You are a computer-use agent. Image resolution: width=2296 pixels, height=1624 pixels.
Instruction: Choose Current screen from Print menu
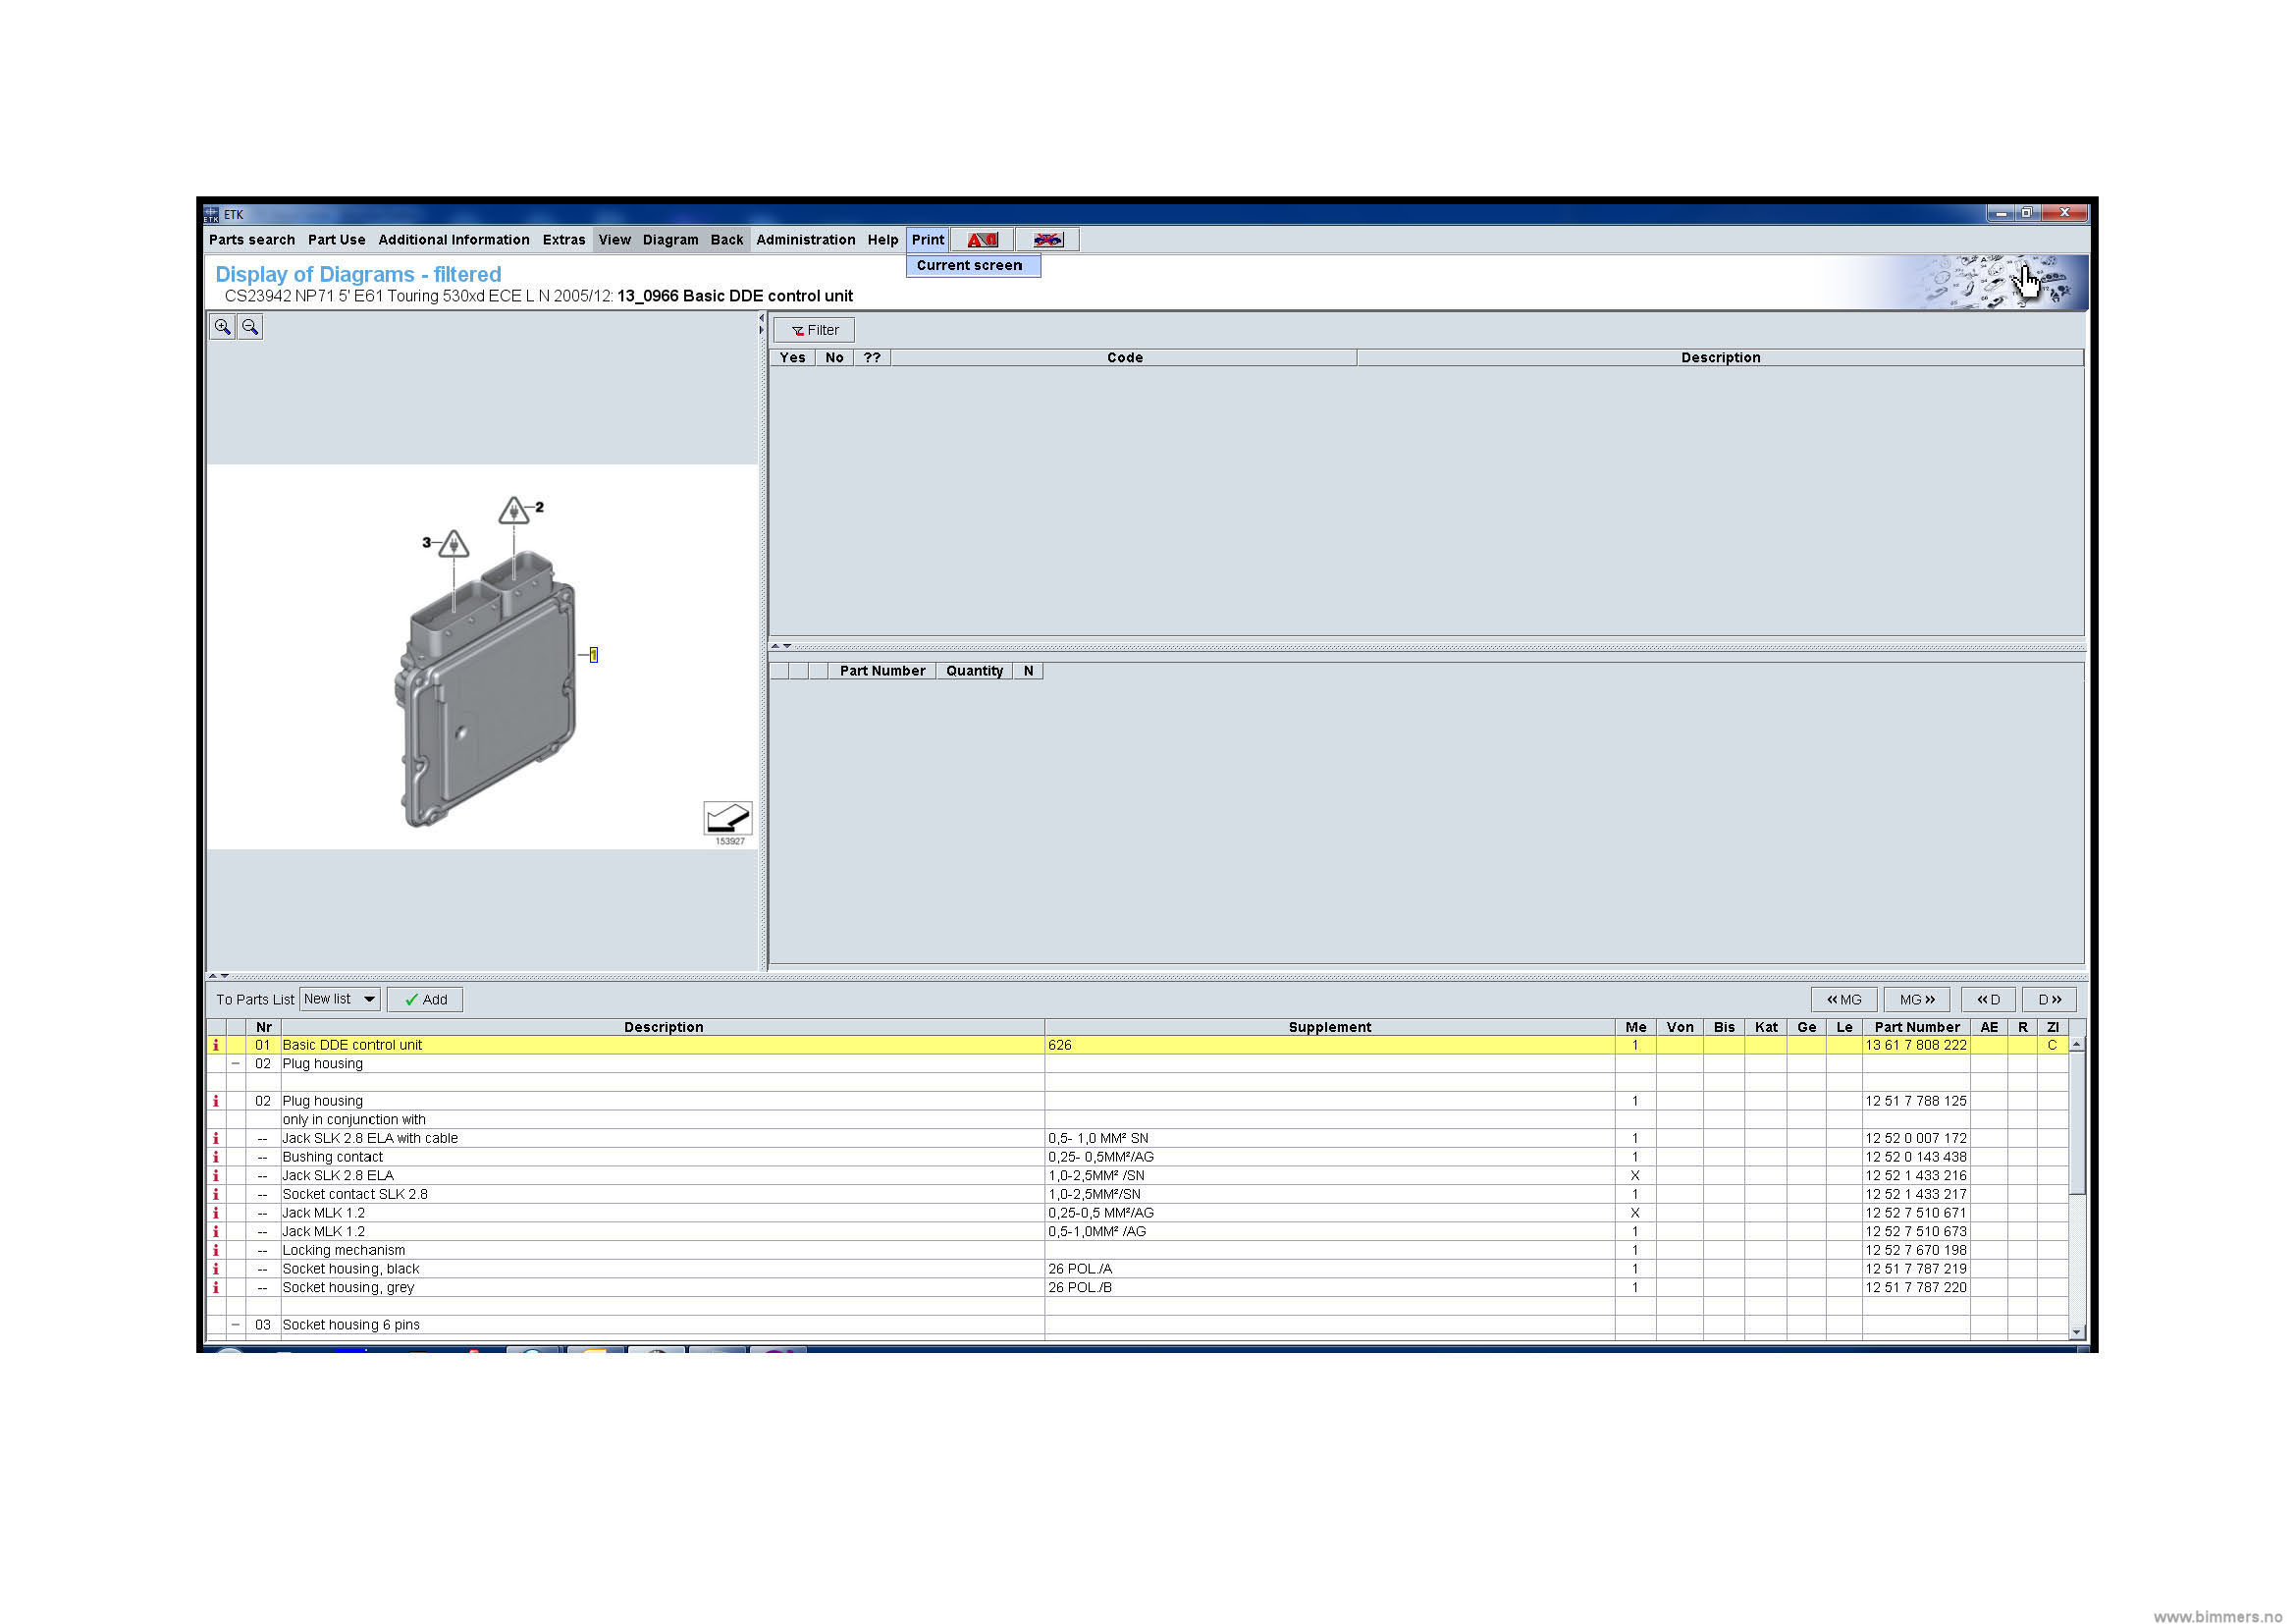click(x=973, y=266)
